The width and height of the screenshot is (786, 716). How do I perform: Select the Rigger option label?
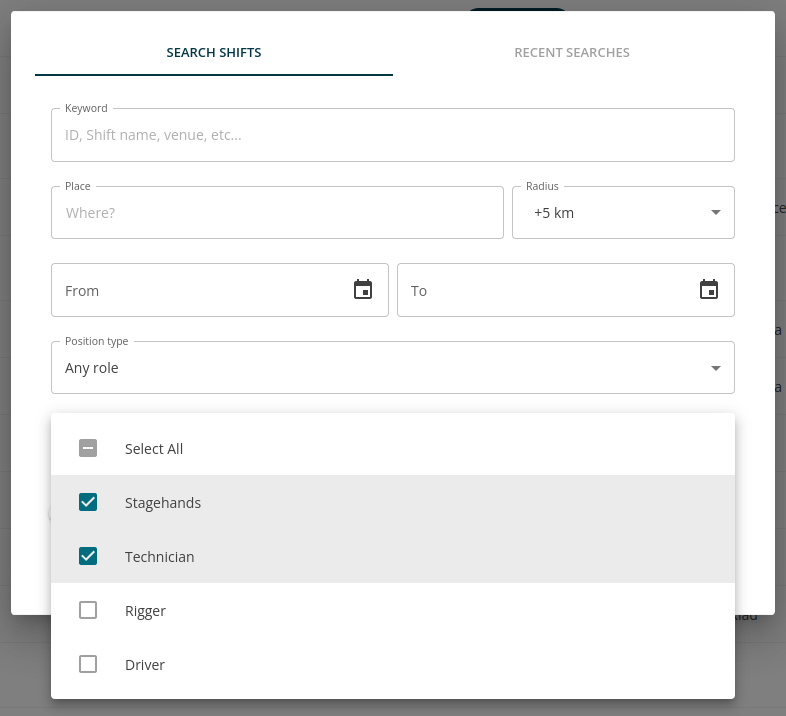[x=145, y=611]
